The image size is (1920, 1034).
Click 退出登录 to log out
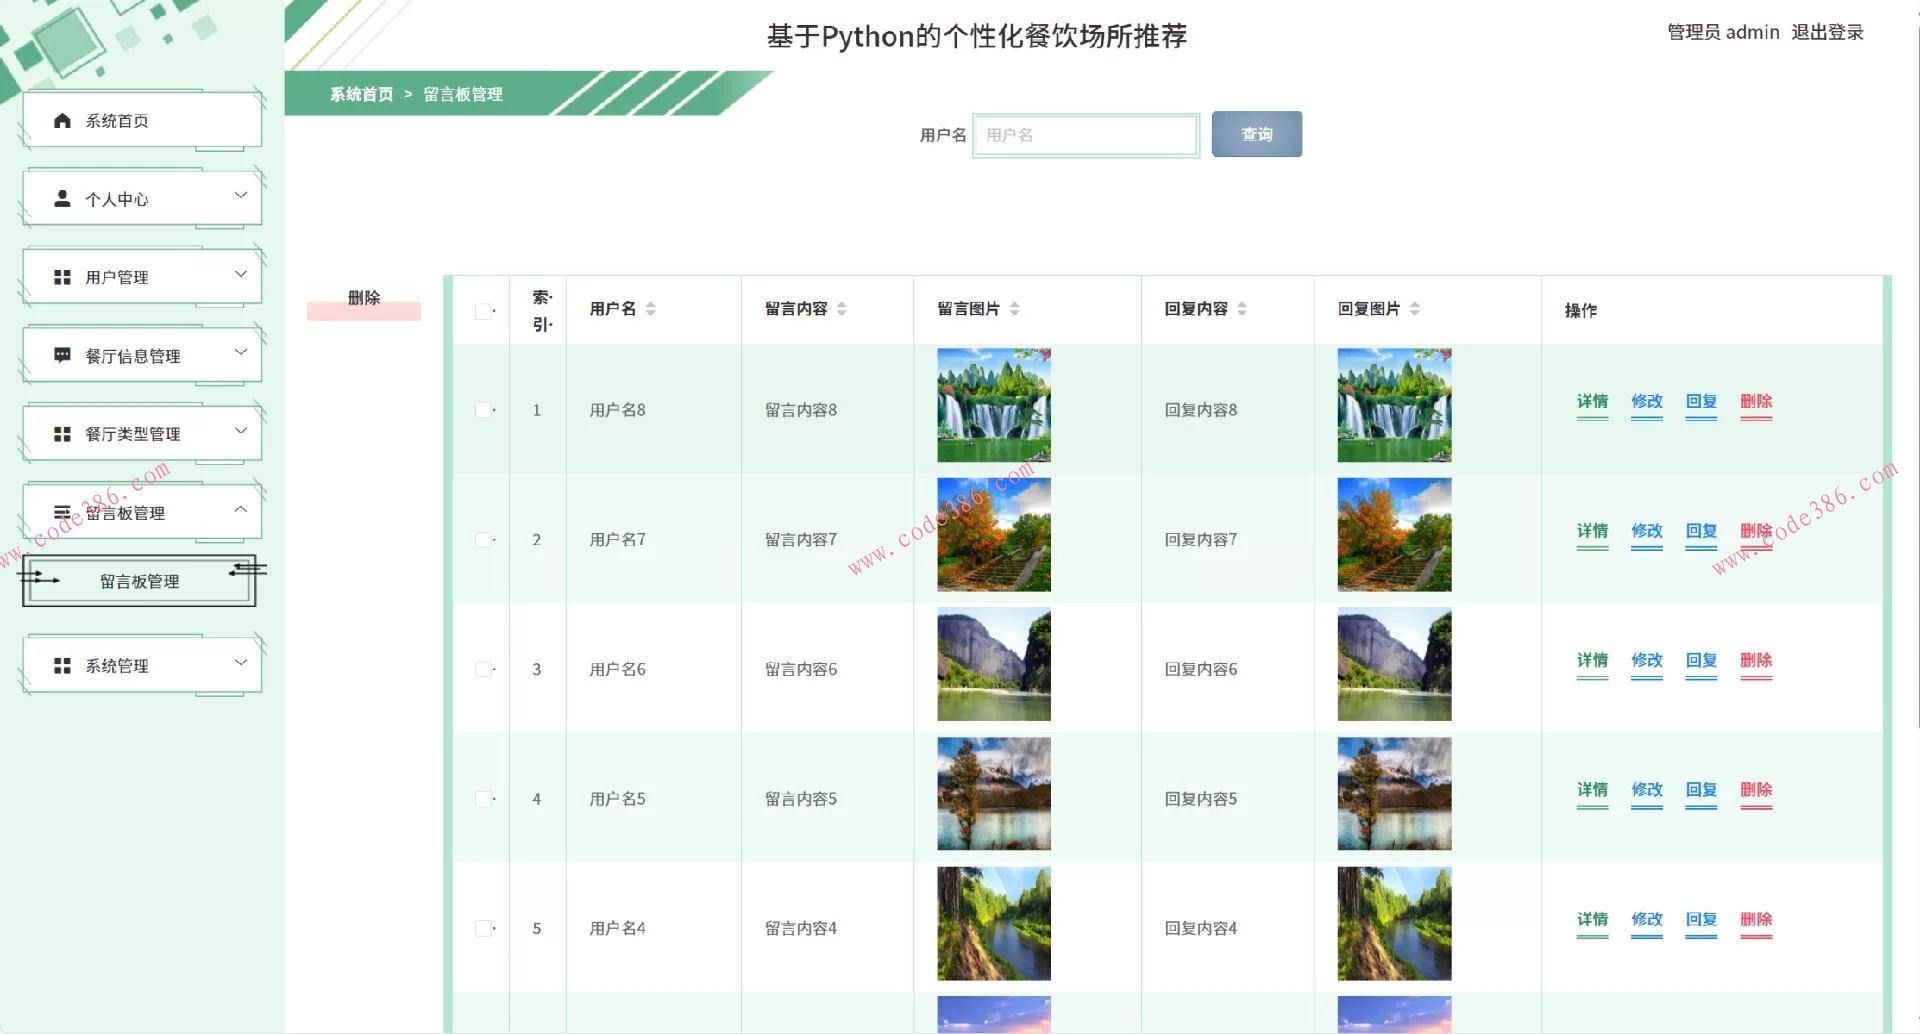(1827, 32)
